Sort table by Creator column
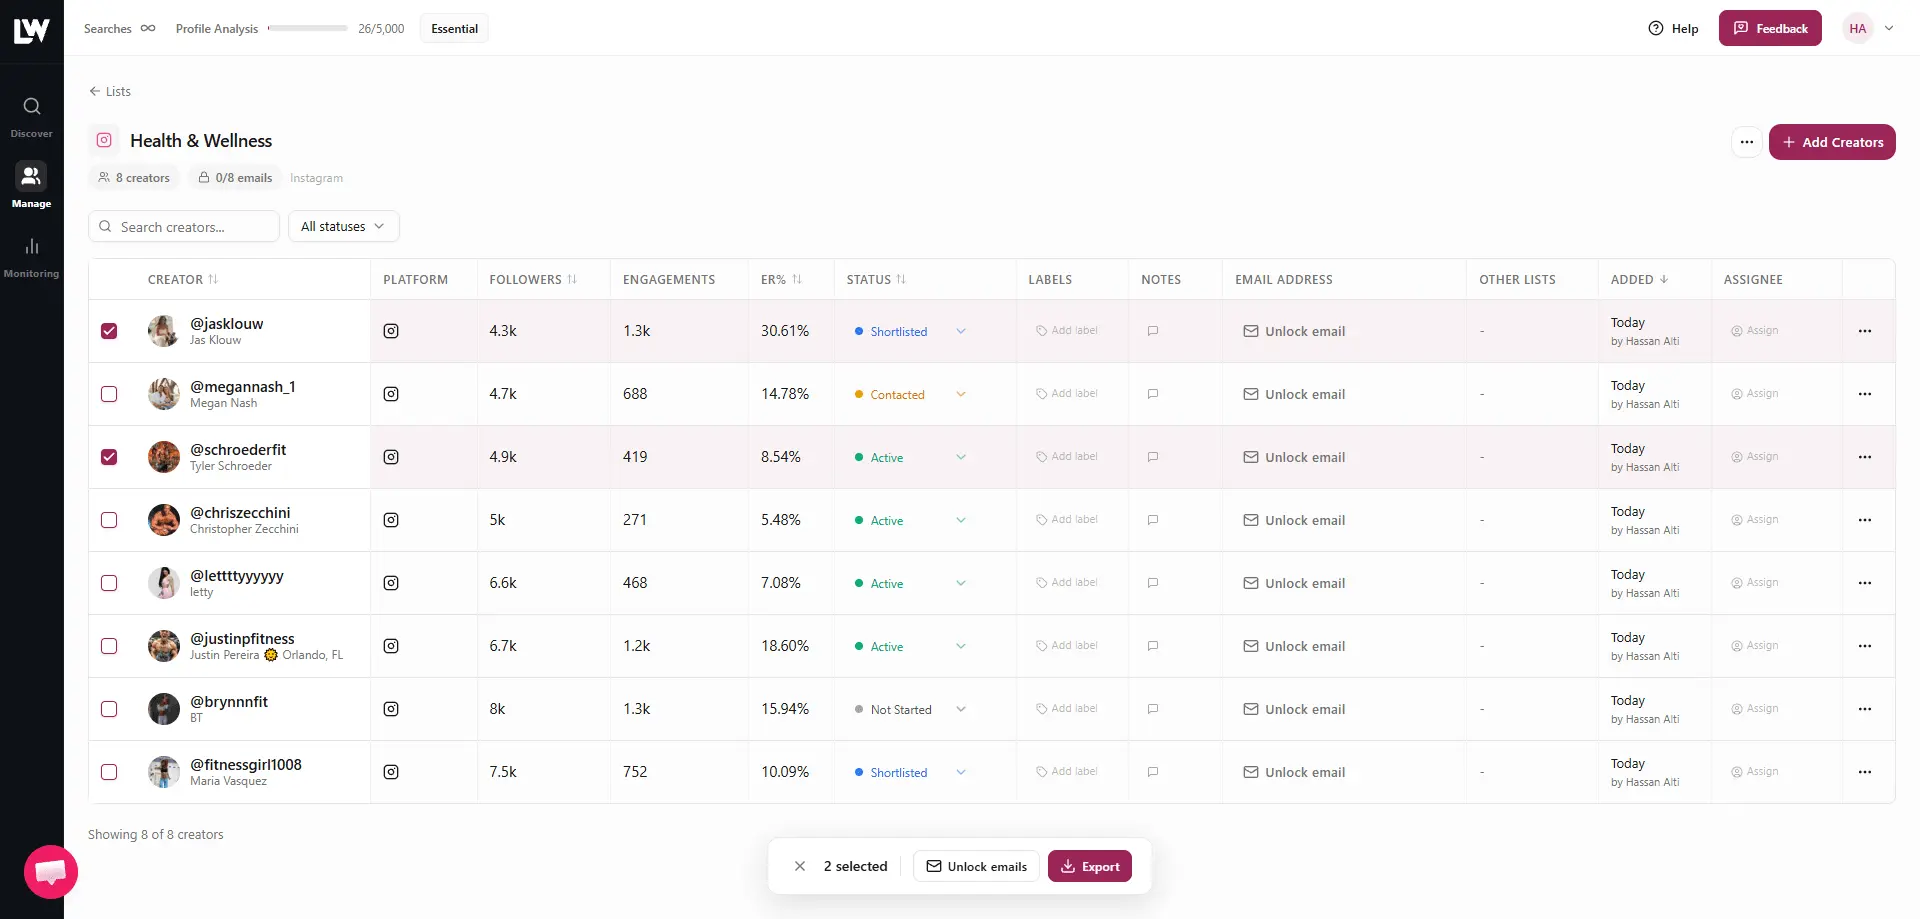 (183, 280)
